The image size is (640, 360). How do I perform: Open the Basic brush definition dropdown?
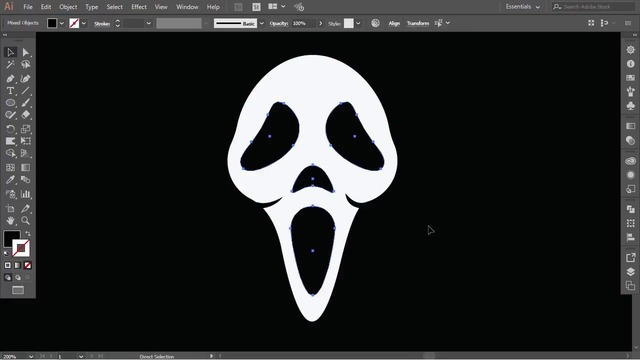[262, 23]
